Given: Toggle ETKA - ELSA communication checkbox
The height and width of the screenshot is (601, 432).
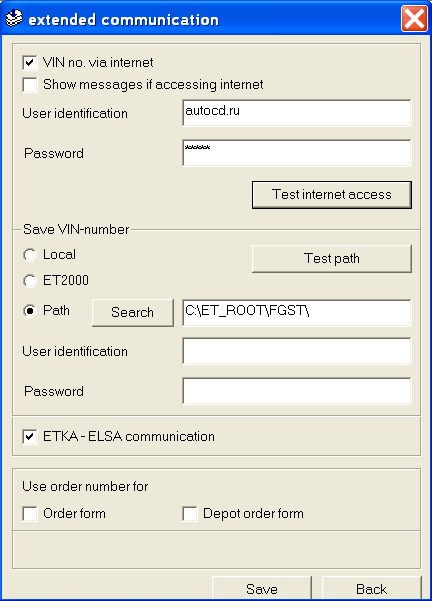Looking at the screenshot, I should [x=30, y=437].
